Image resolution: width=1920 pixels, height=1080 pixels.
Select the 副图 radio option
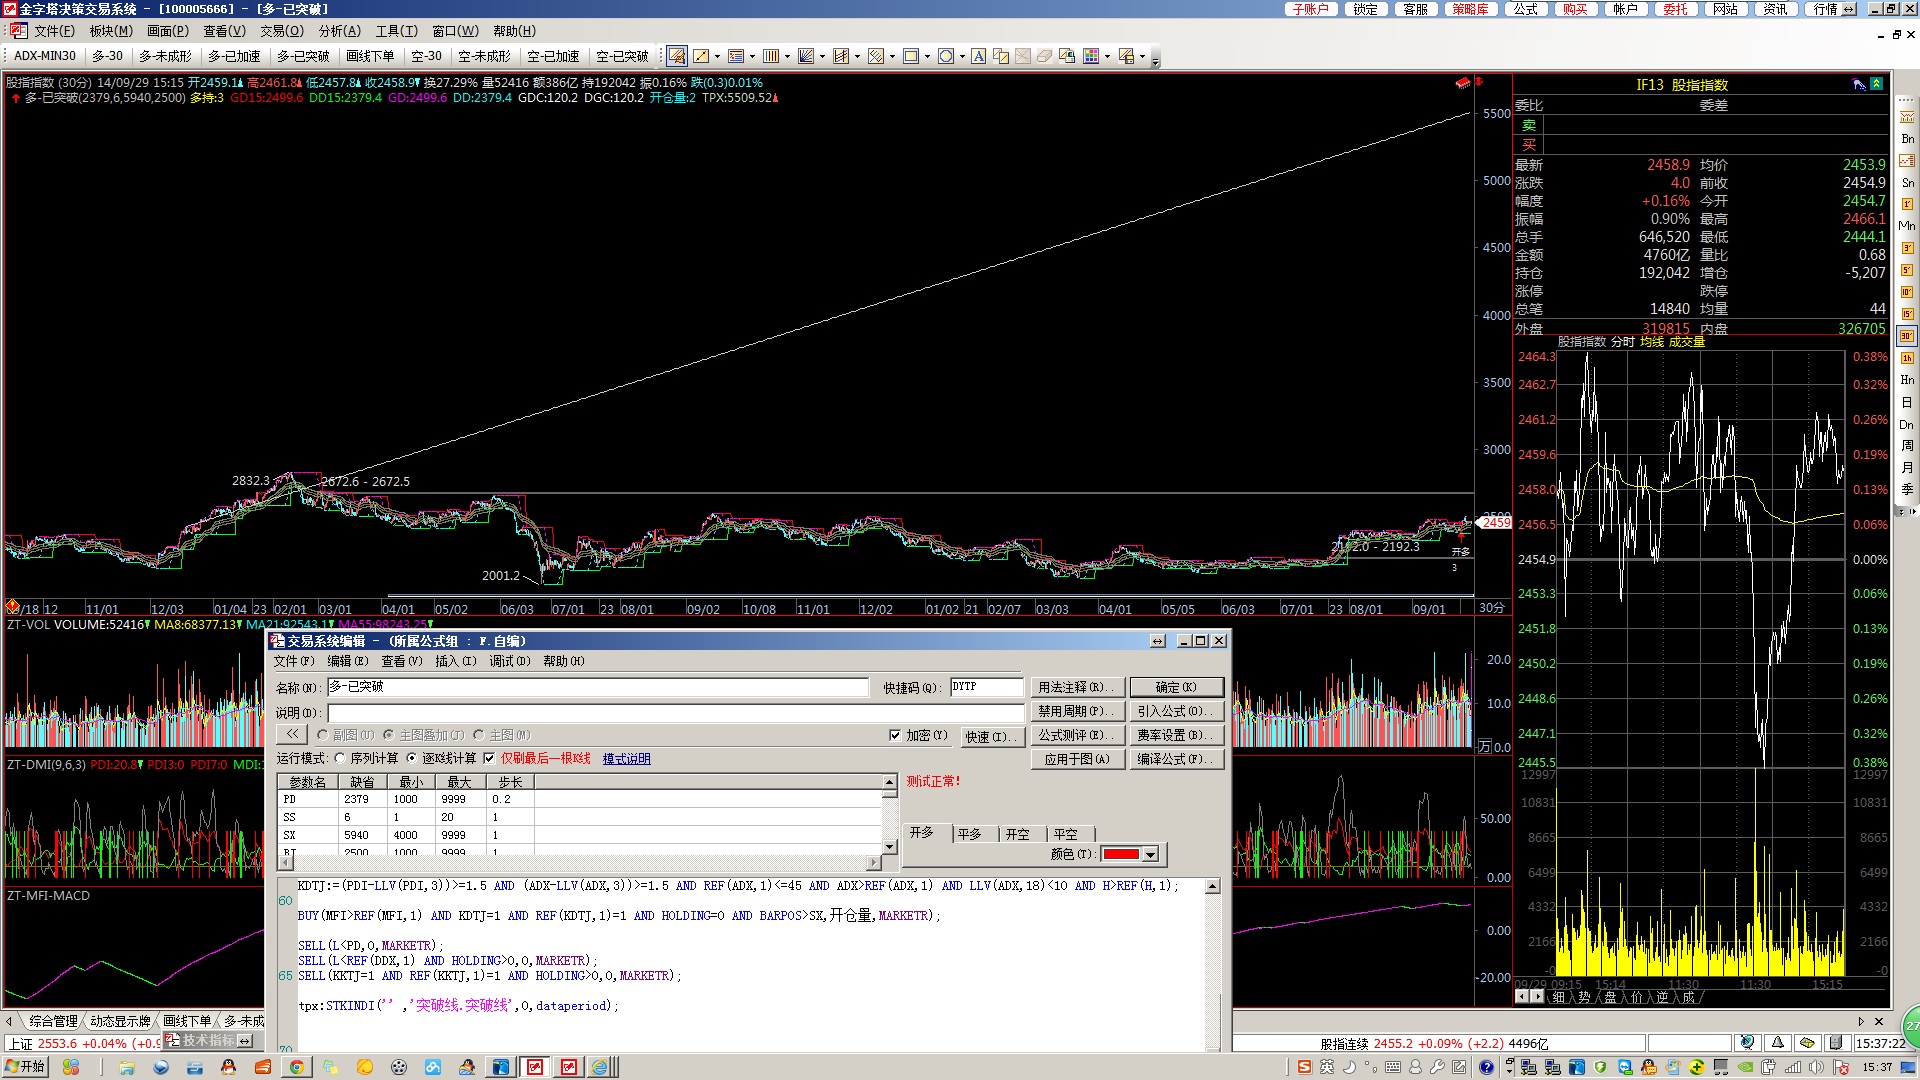click(x=322, y=735)
